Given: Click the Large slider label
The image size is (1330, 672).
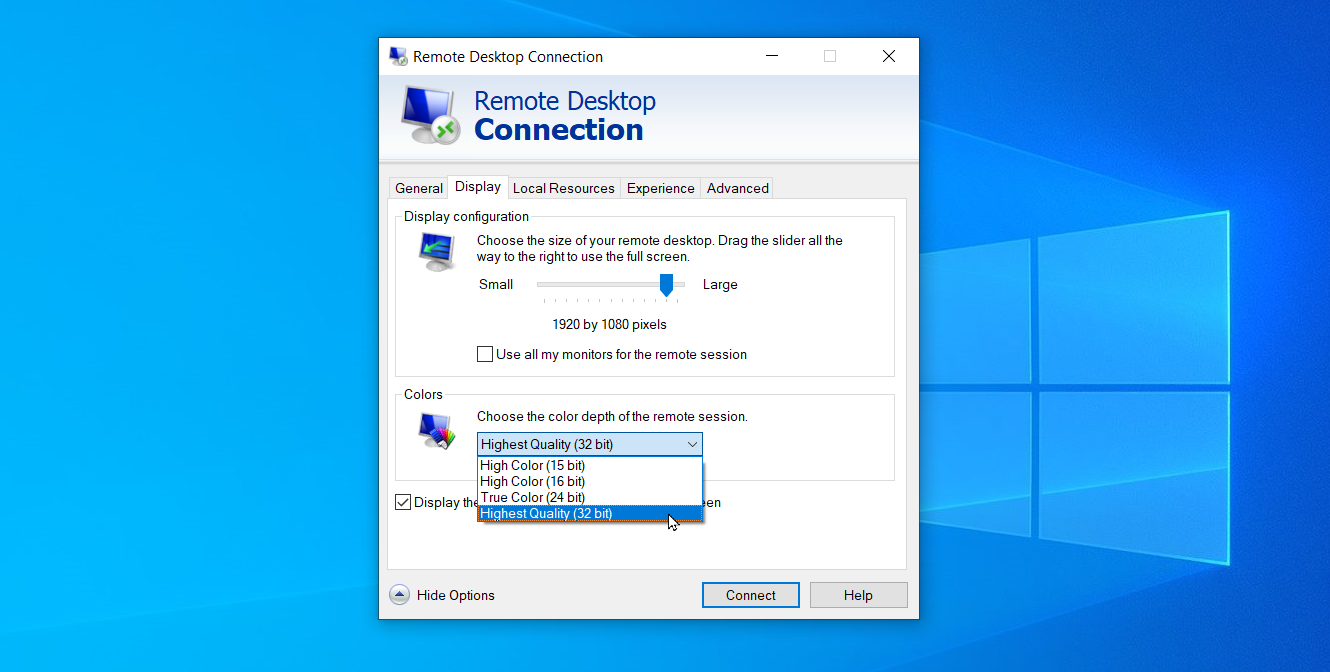Looking at the screenshot, I should point(720,284).
